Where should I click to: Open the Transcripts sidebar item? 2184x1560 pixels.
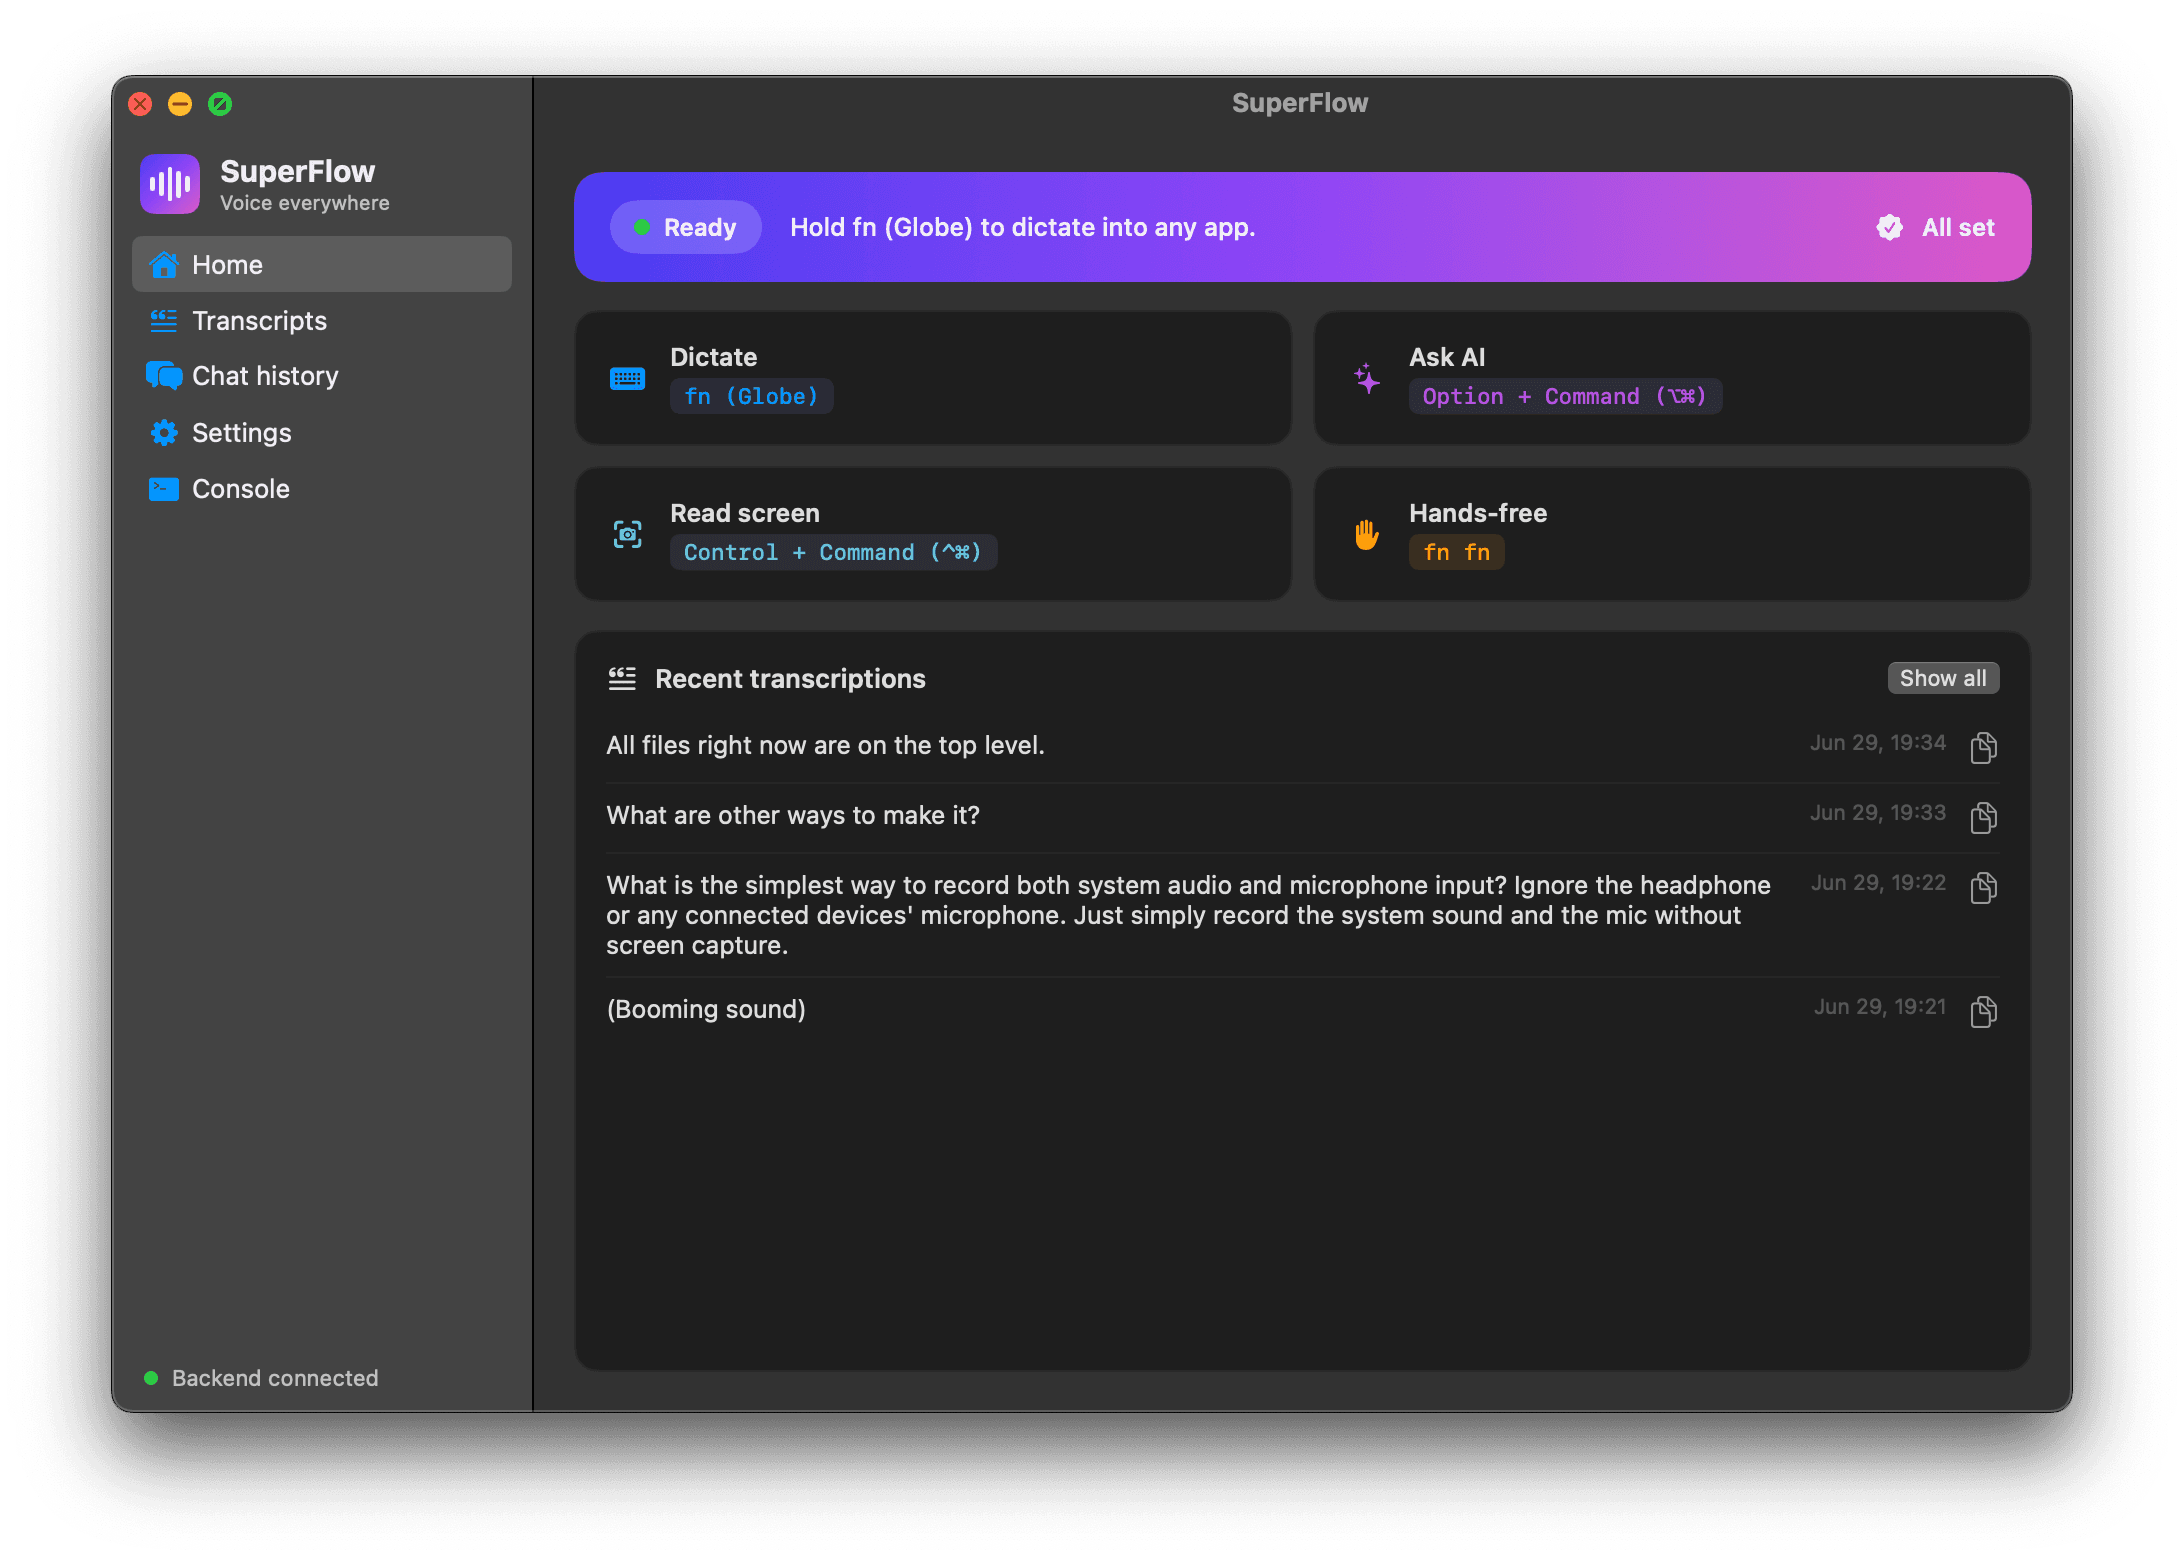[x=321, y=321]
